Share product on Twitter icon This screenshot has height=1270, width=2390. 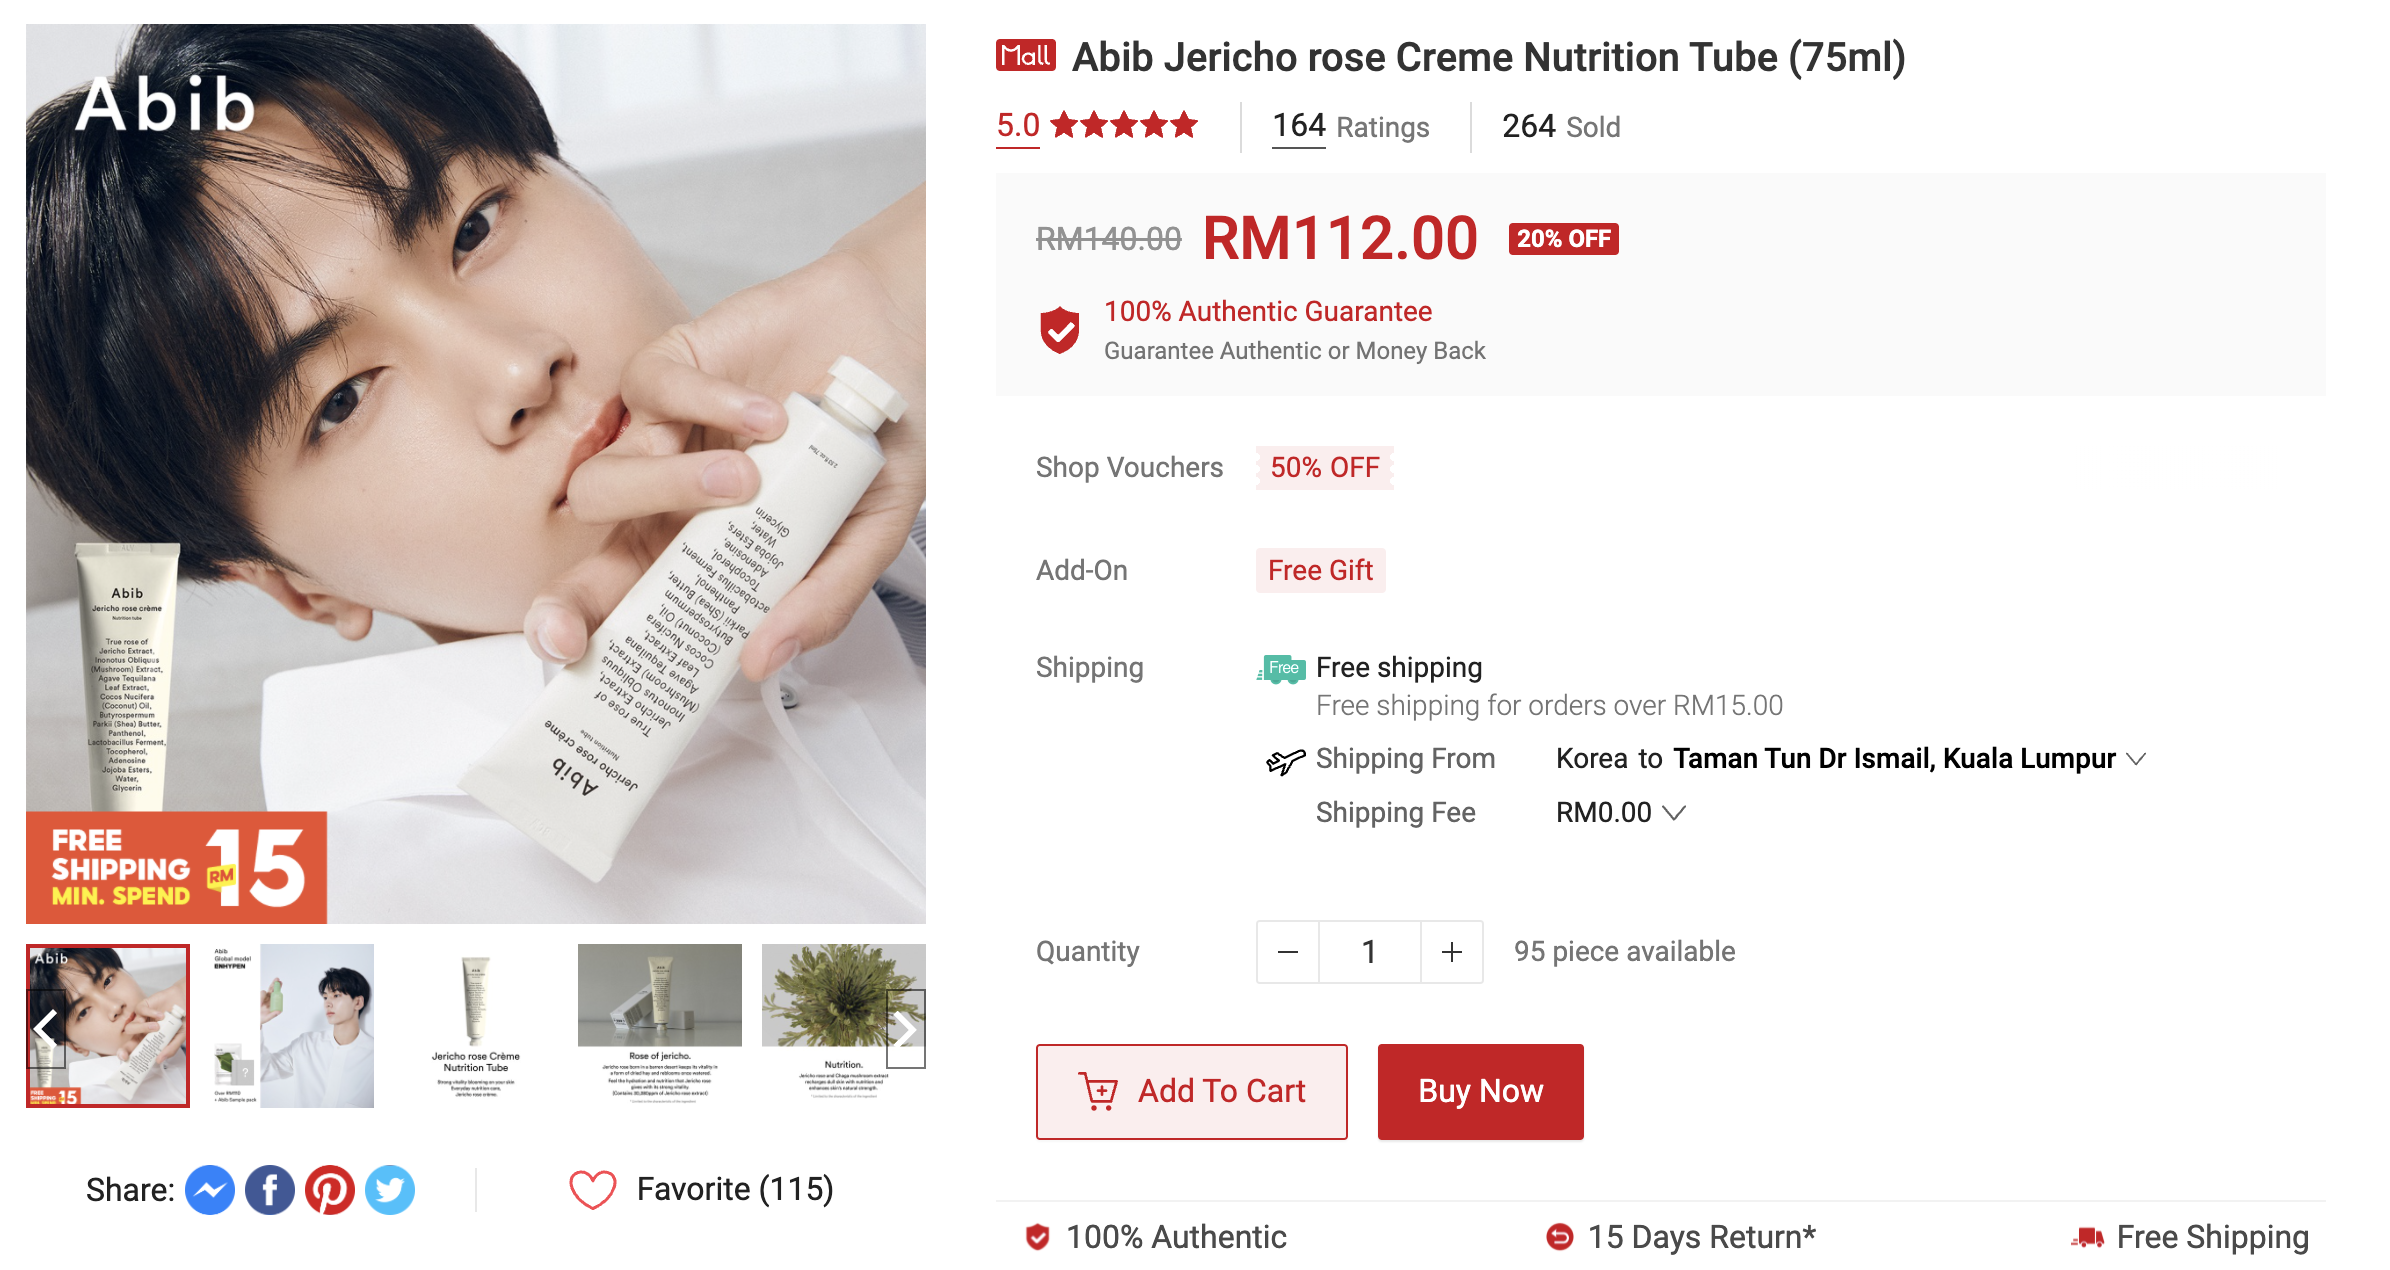coord(390,1190)
